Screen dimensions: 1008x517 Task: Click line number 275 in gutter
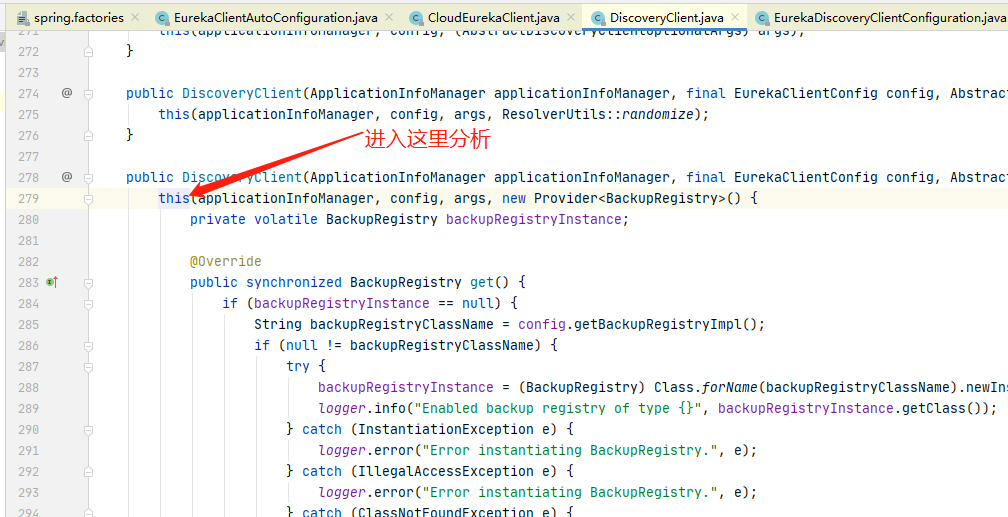(x=28, y=114)
